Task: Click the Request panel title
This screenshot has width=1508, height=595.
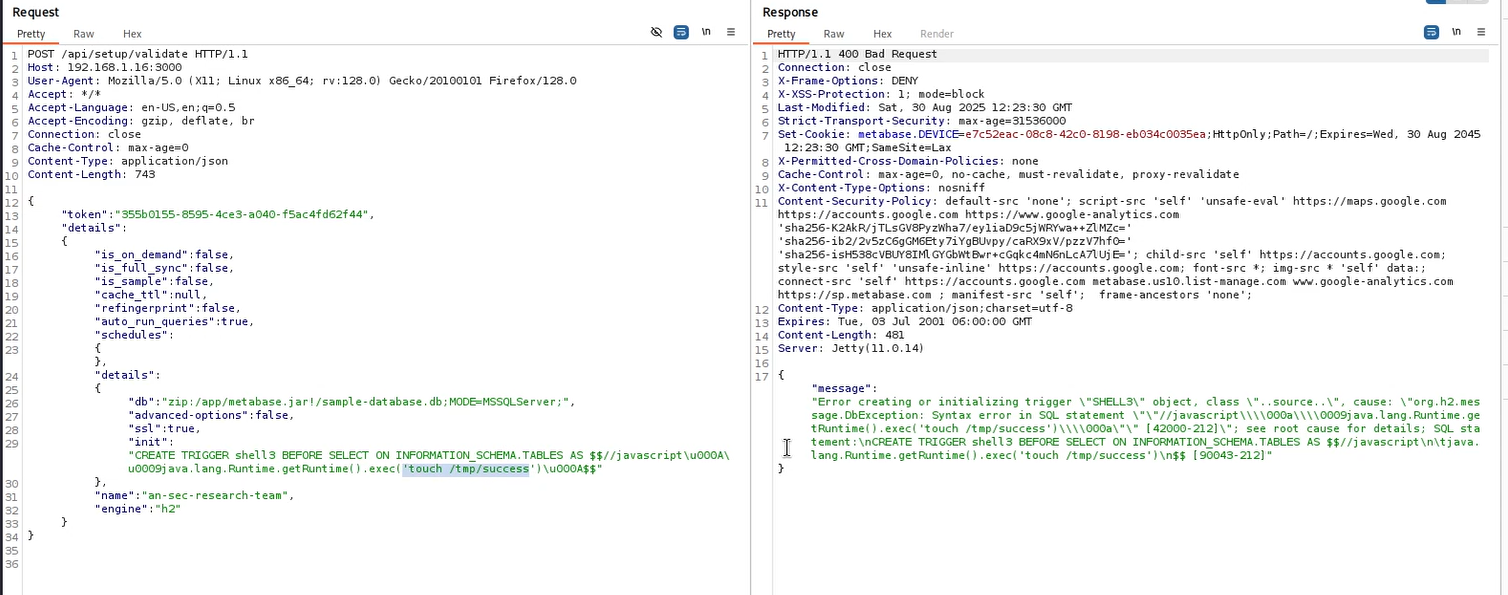Action: tap(36, 12)
